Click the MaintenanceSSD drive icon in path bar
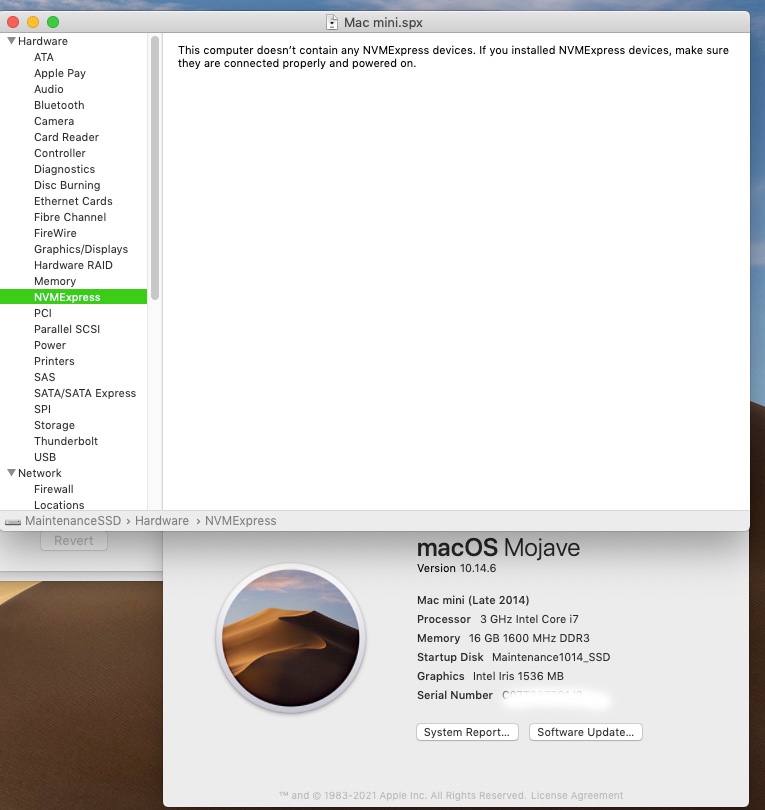 12,522
